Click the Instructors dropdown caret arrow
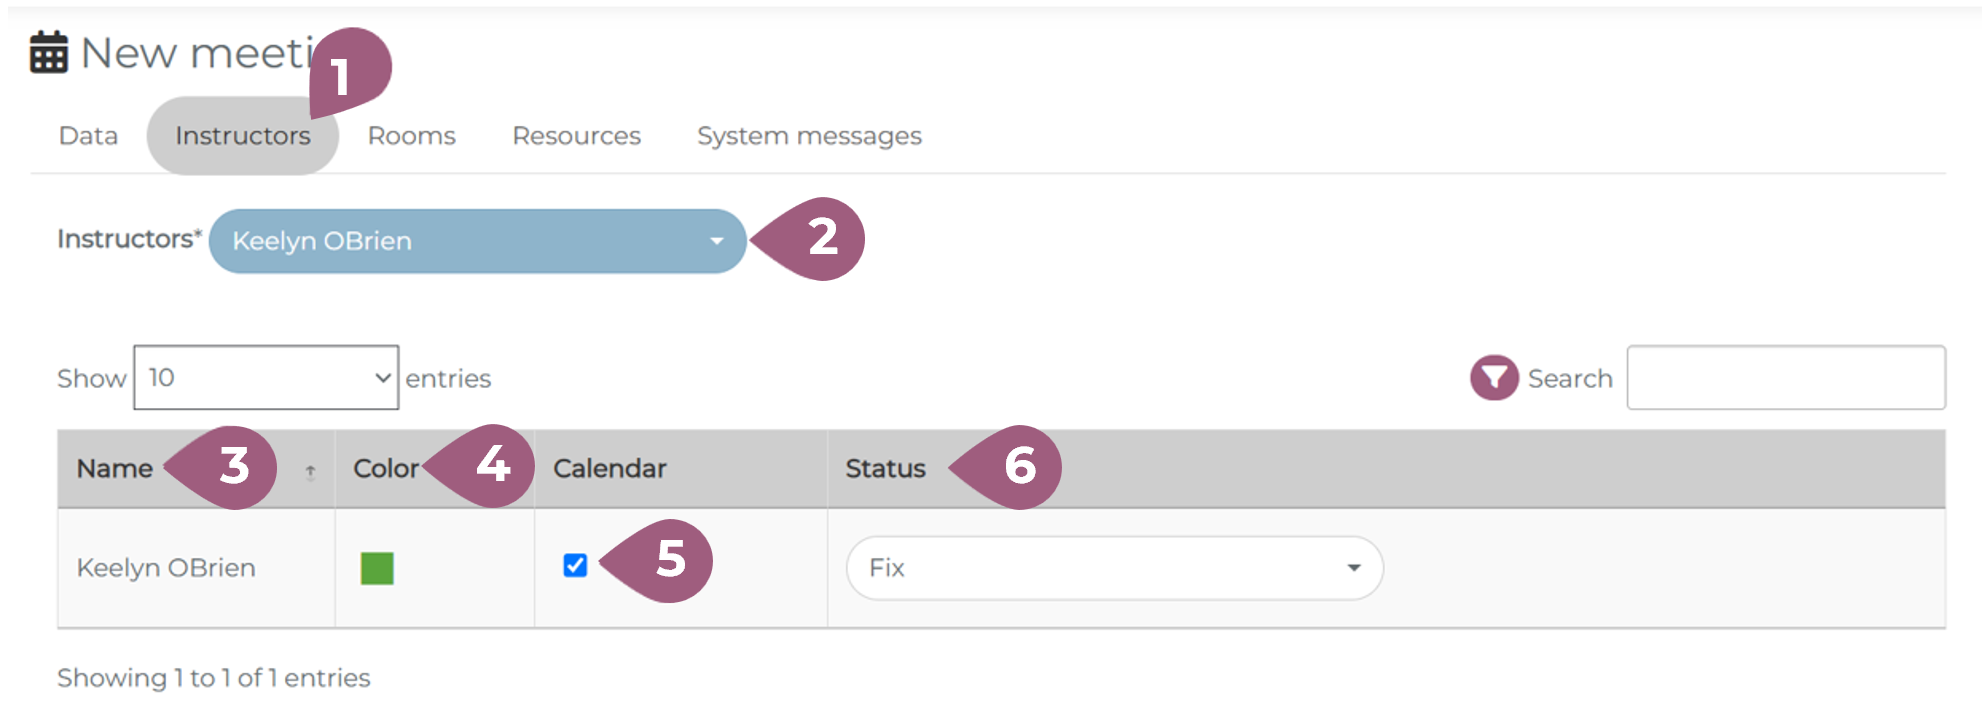The width and height of the screenshot is (1982, 725). tap(716, 241)
